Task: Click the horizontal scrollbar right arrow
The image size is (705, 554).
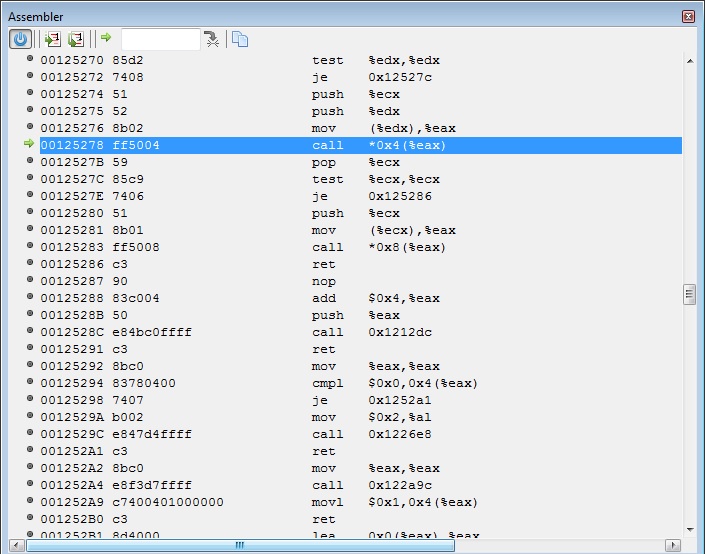Action: (x=673, y=545)
